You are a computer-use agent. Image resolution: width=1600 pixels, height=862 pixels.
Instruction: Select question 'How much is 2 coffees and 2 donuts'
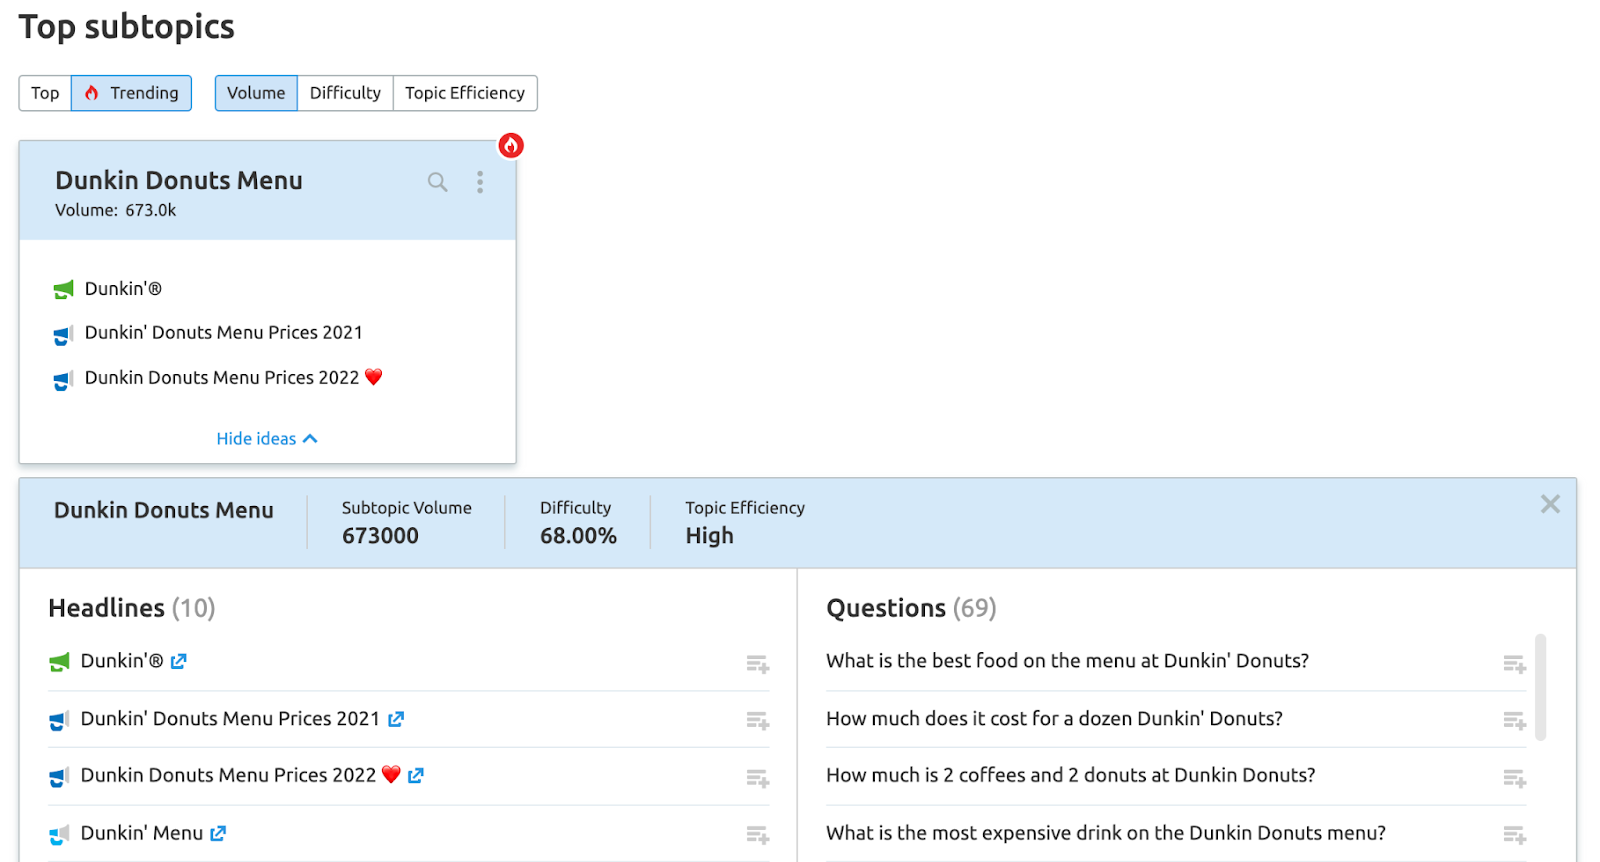tap(1070, 775)
